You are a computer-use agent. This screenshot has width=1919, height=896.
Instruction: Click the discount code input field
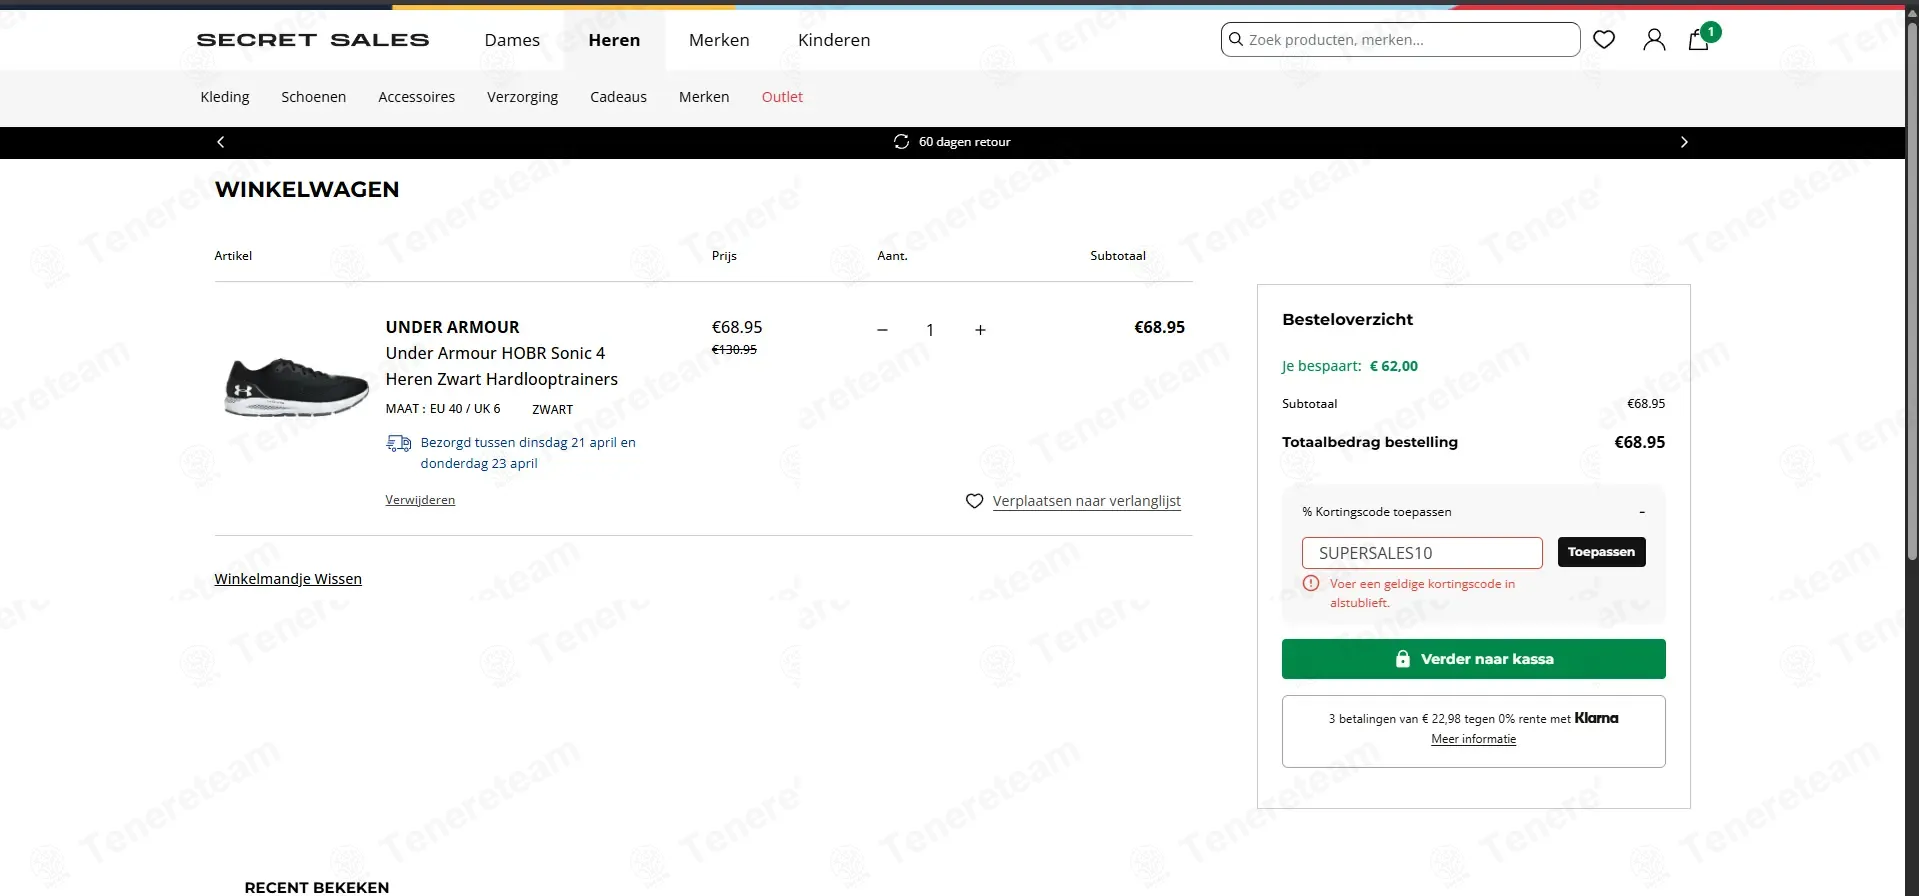(x=1422, y=553)
